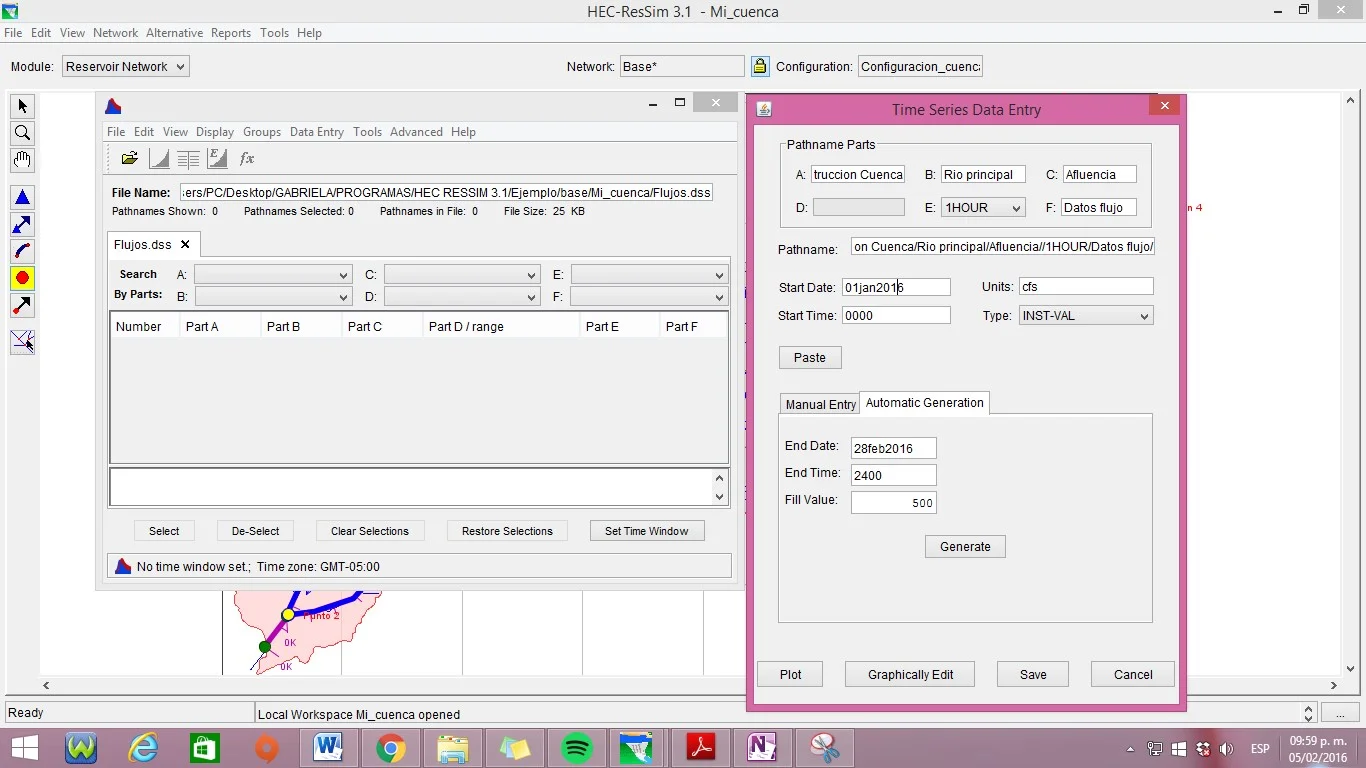Open the Search By Parts E dropdown
1366x768 pixels.
(x=649, y=275)
